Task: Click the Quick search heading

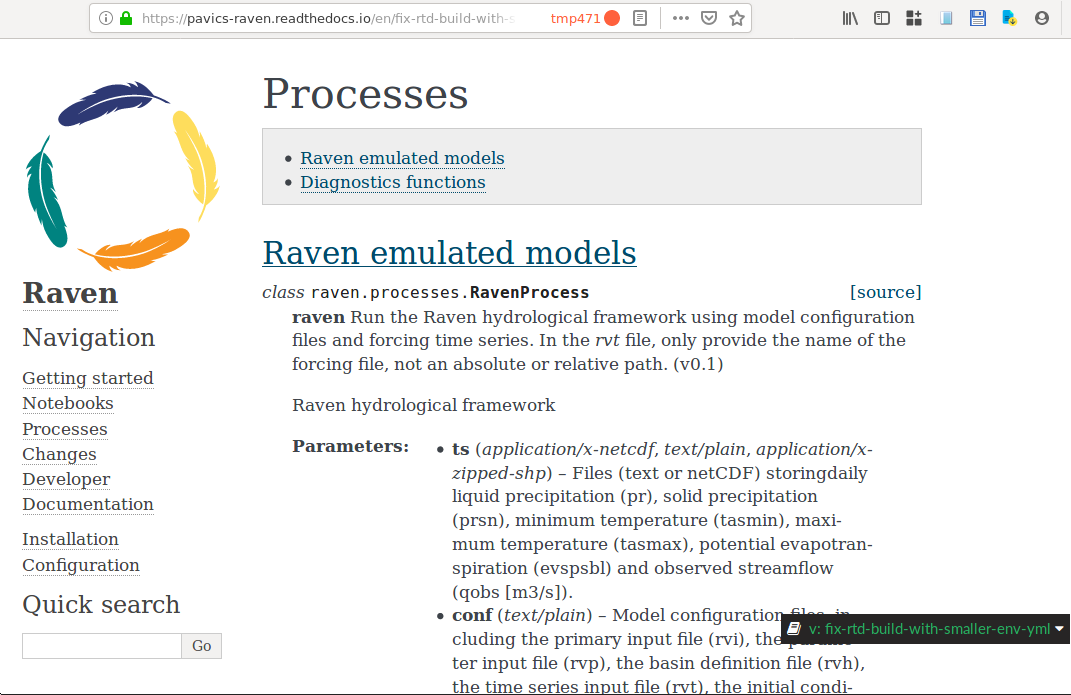Action: pos(101,605)
